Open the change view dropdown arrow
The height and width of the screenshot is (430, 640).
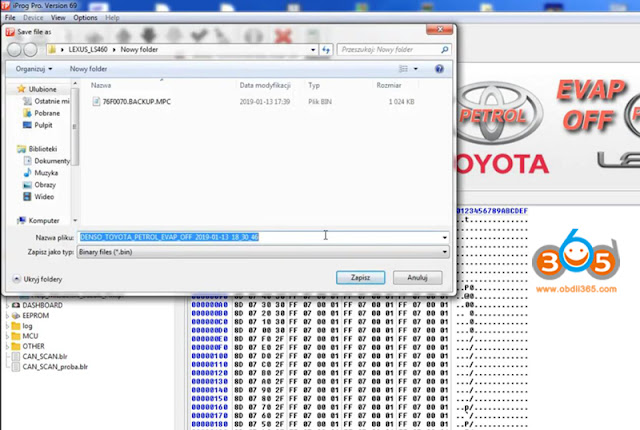click(416, 69)
